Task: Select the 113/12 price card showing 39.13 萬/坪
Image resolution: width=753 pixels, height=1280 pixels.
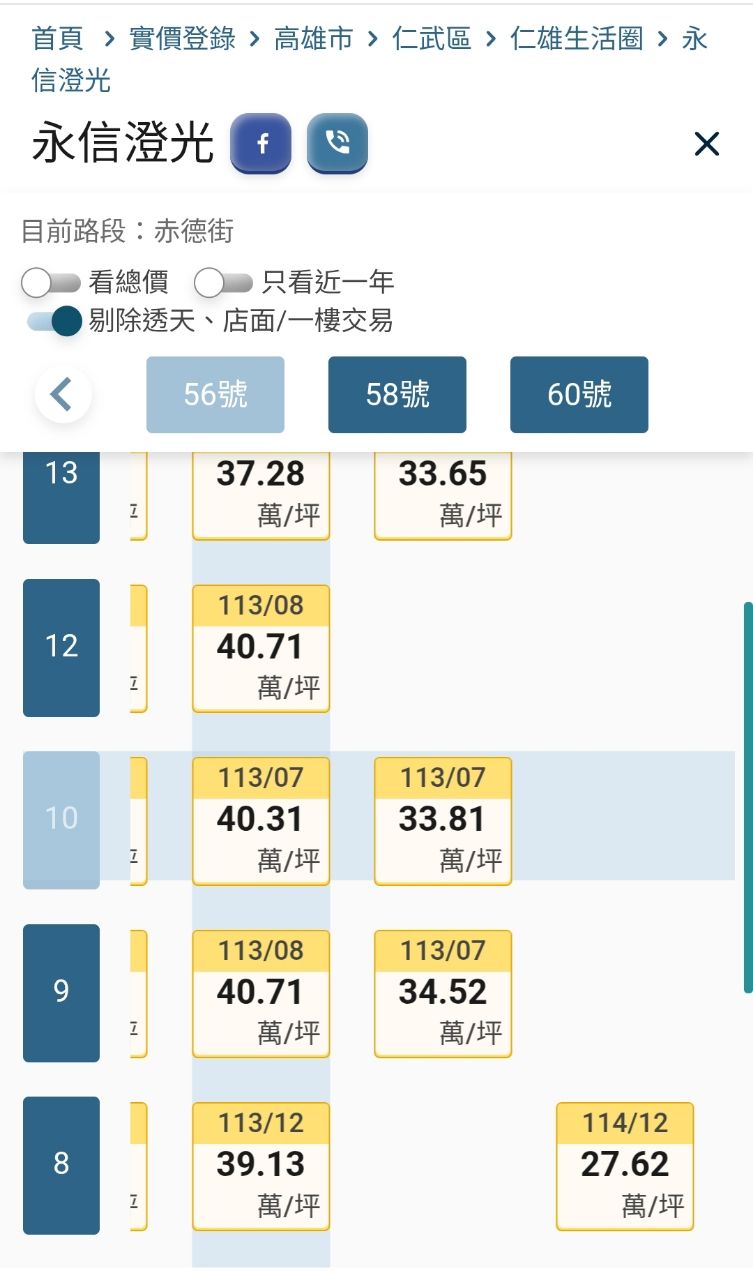Action: 260,1166
